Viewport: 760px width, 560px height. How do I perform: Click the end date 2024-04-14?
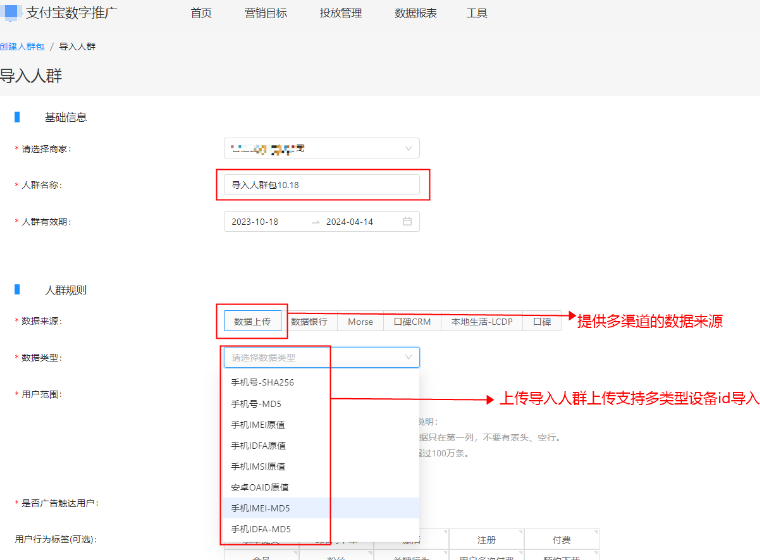[x=349, y=222]
